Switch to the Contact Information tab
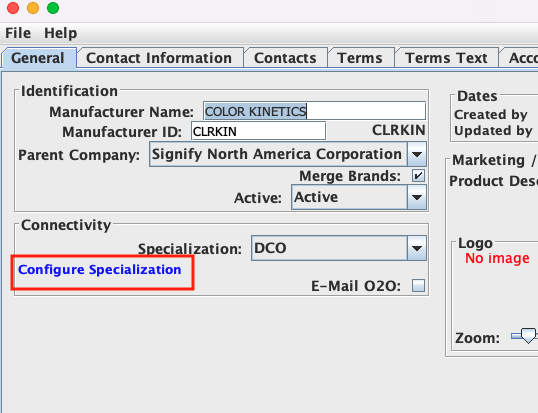 pos(159,58)
